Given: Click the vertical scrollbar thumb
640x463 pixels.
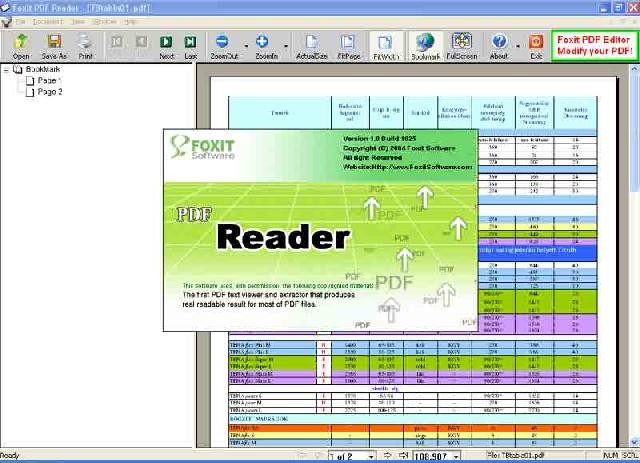Looking at the screenshot, I should coord(634,133).
